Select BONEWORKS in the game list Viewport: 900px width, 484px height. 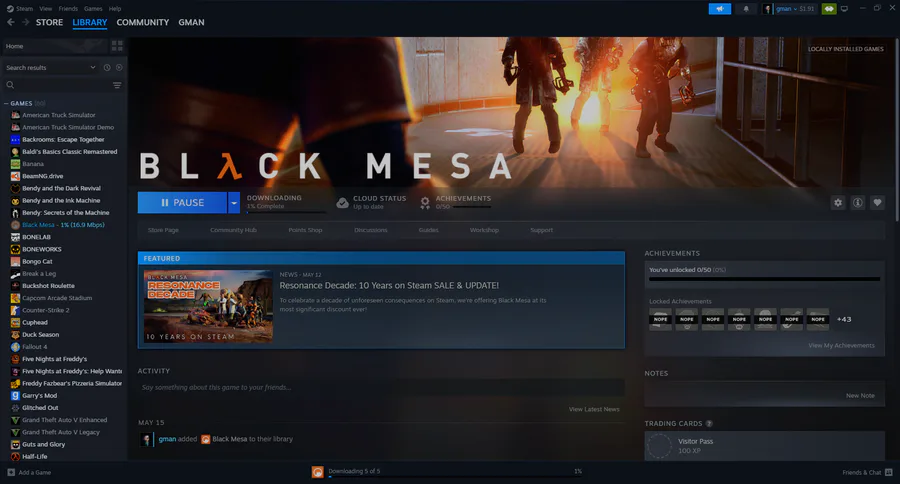click(41, 249)
